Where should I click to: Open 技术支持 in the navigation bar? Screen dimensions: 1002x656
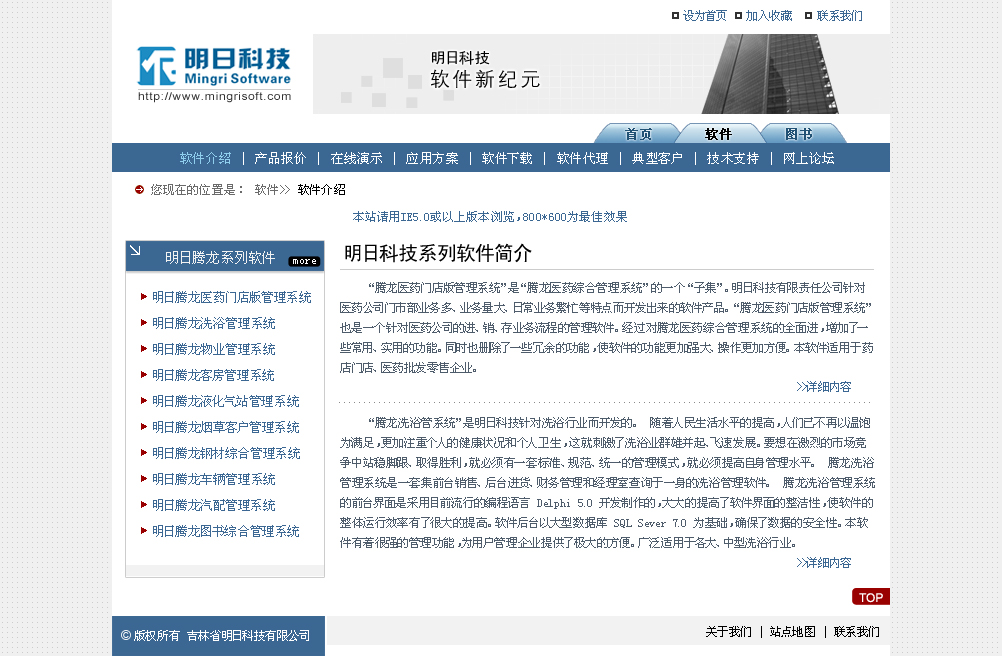[x=732, y=158]
